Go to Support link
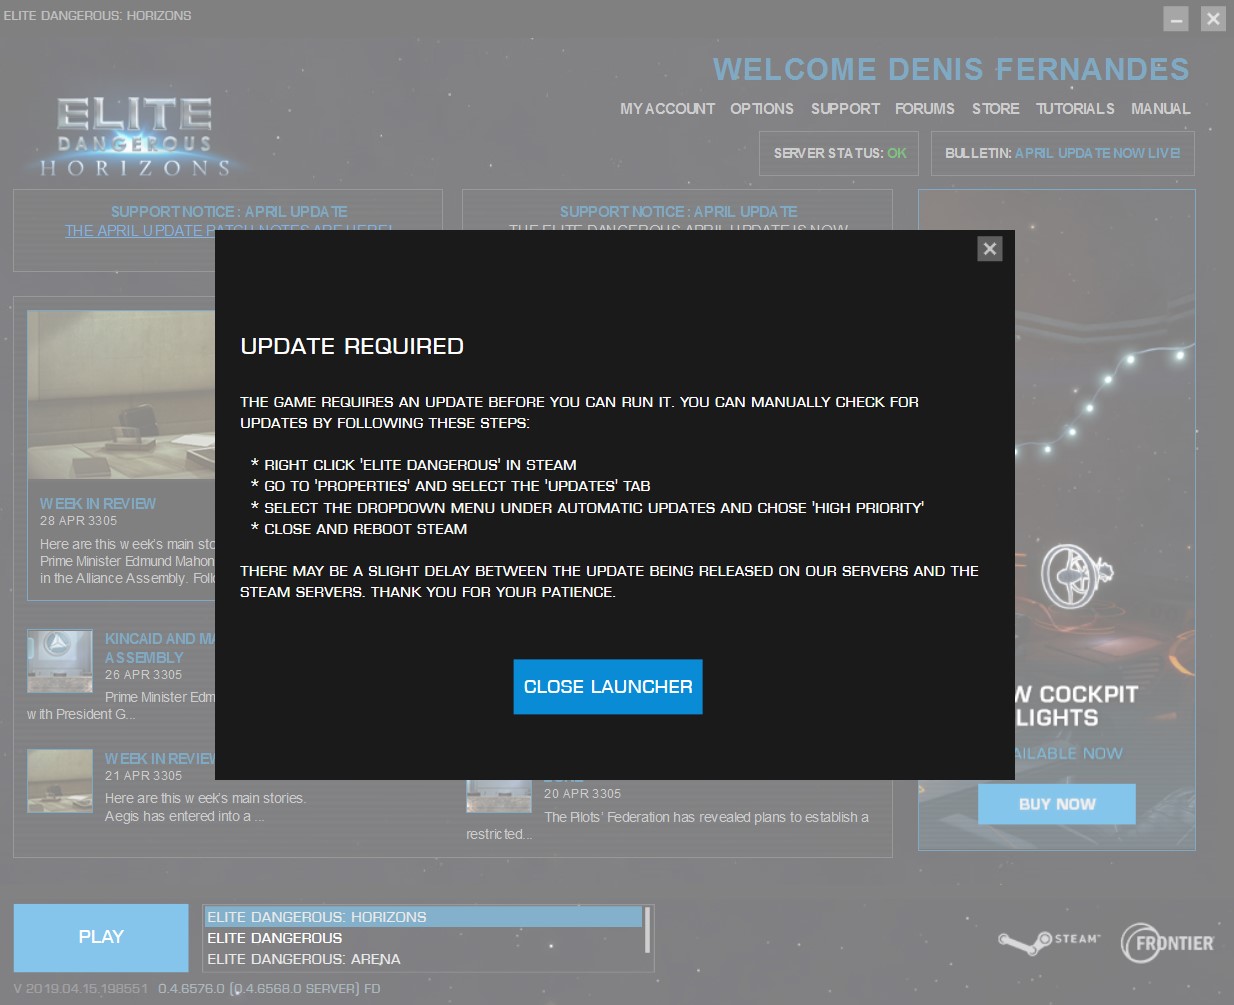The image size is (1234, 1005). [x=845, y=109]
